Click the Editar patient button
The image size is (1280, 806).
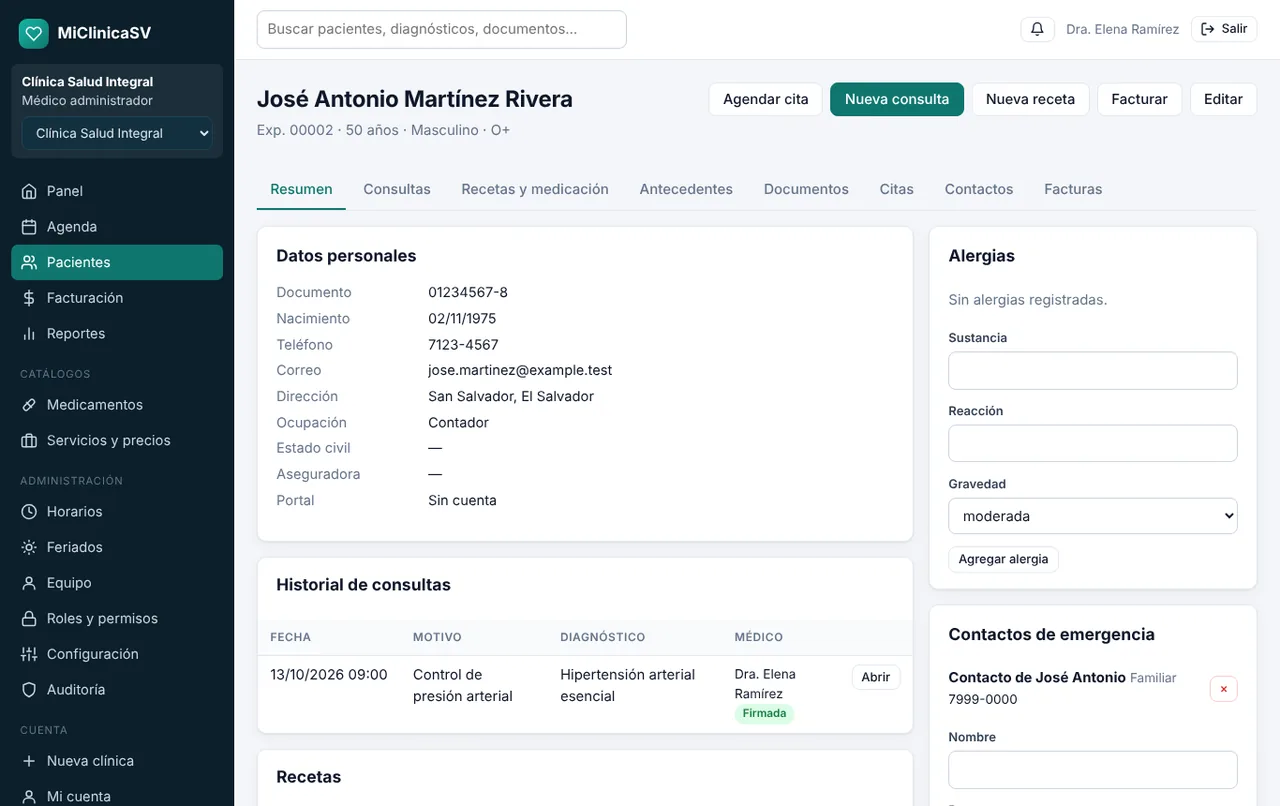(x=1223, y=99)
